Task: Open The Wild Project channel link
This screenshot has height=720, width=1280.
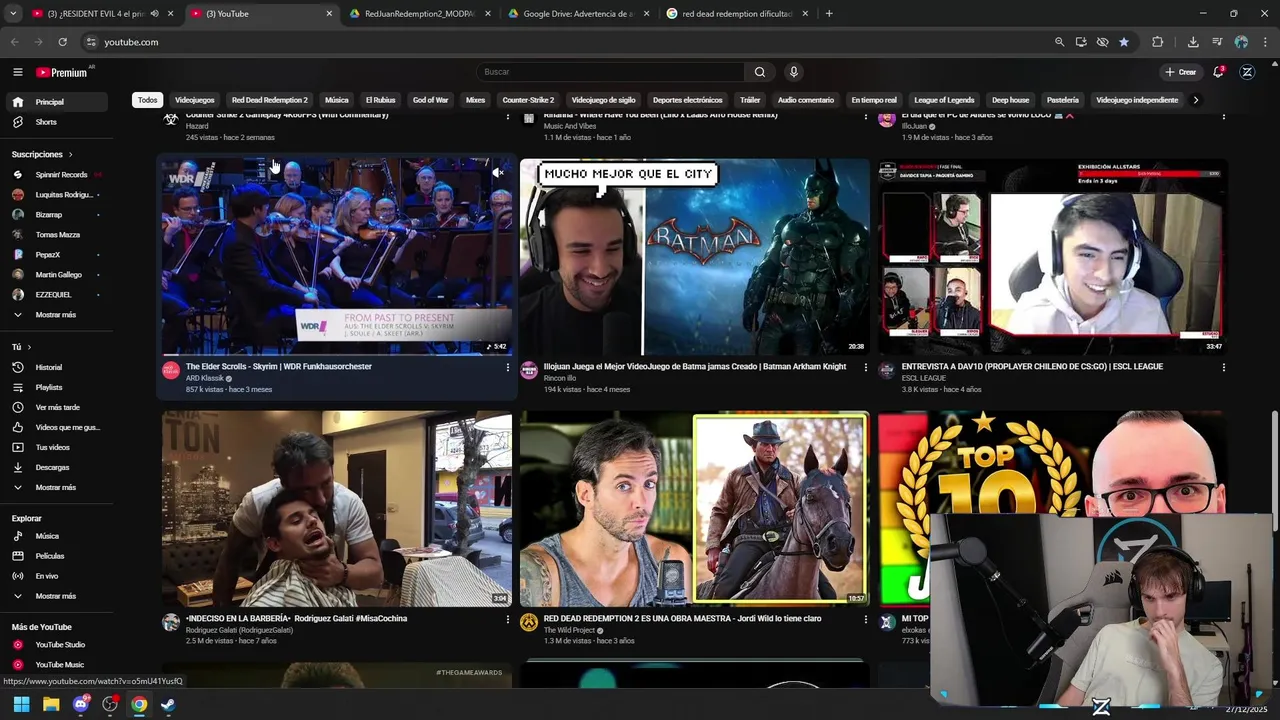Action: (x=569, y=630)
